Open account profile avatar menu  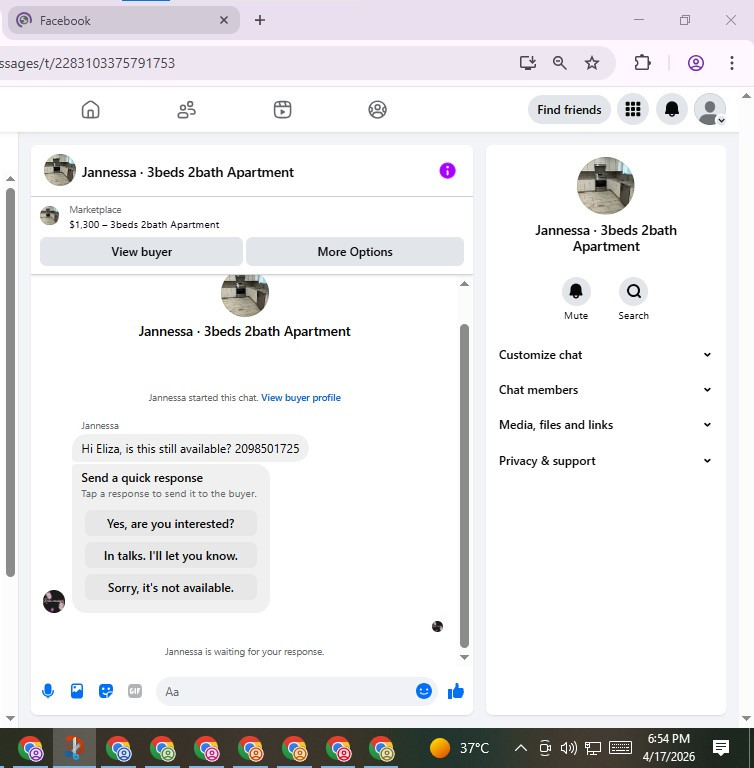tap(710, 109)
